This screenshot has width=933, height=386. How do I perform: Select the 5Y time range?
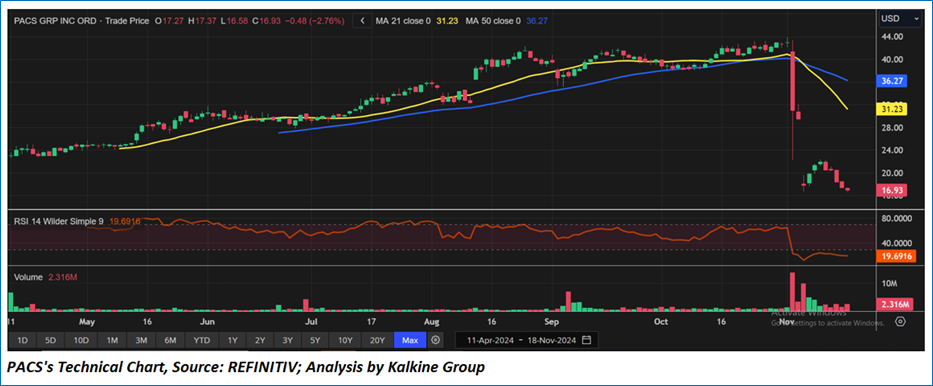(315, 340)
